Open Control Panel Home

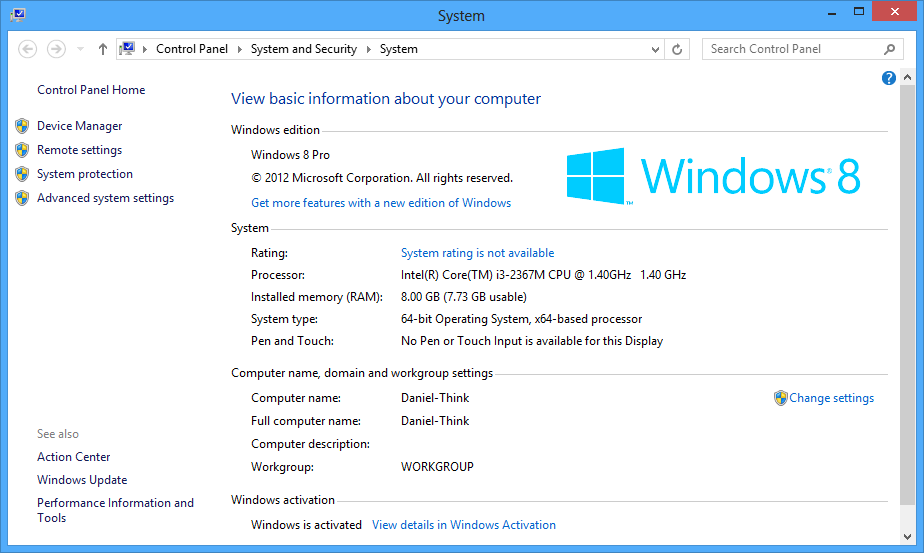coord(91,90)
